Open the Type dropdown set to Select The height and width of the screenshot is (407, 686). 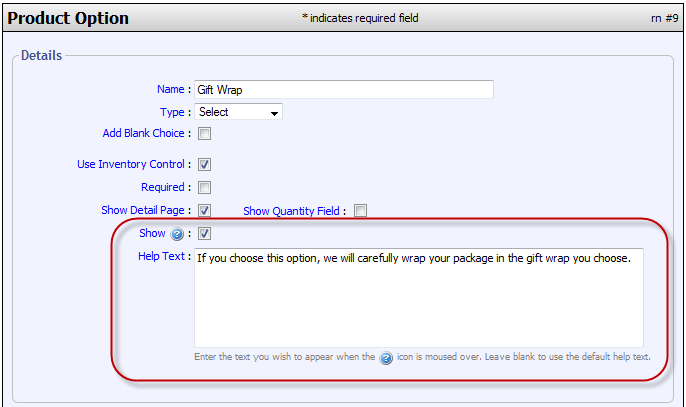[x=238, y=112]
